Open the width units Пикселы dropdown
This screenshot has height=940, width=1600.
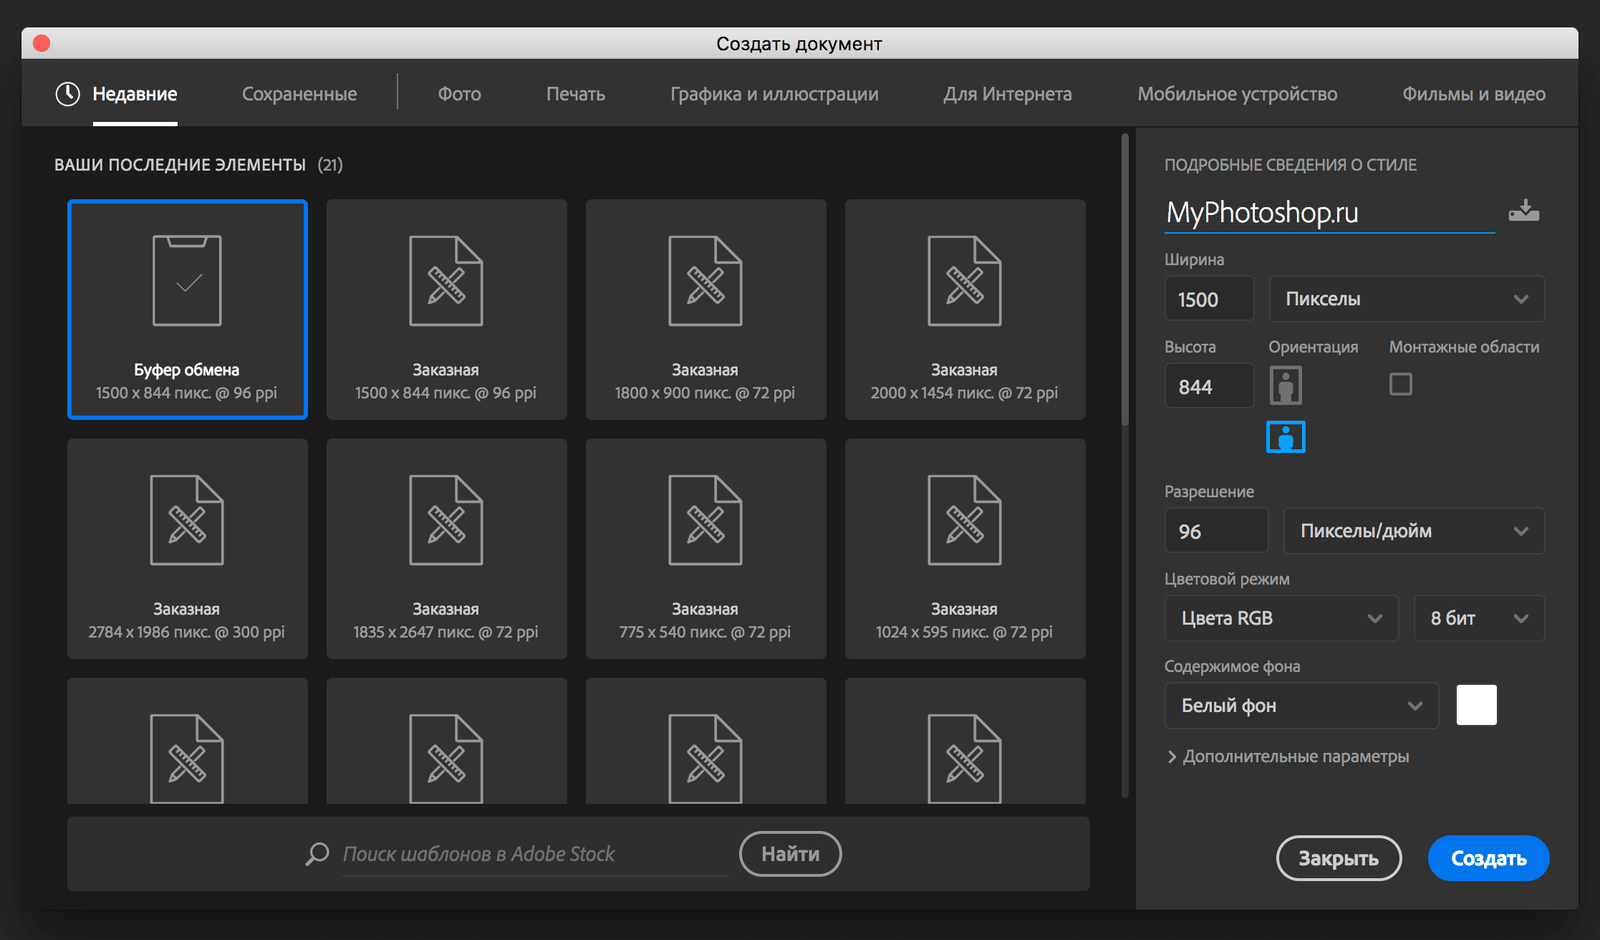[1406, 299]
